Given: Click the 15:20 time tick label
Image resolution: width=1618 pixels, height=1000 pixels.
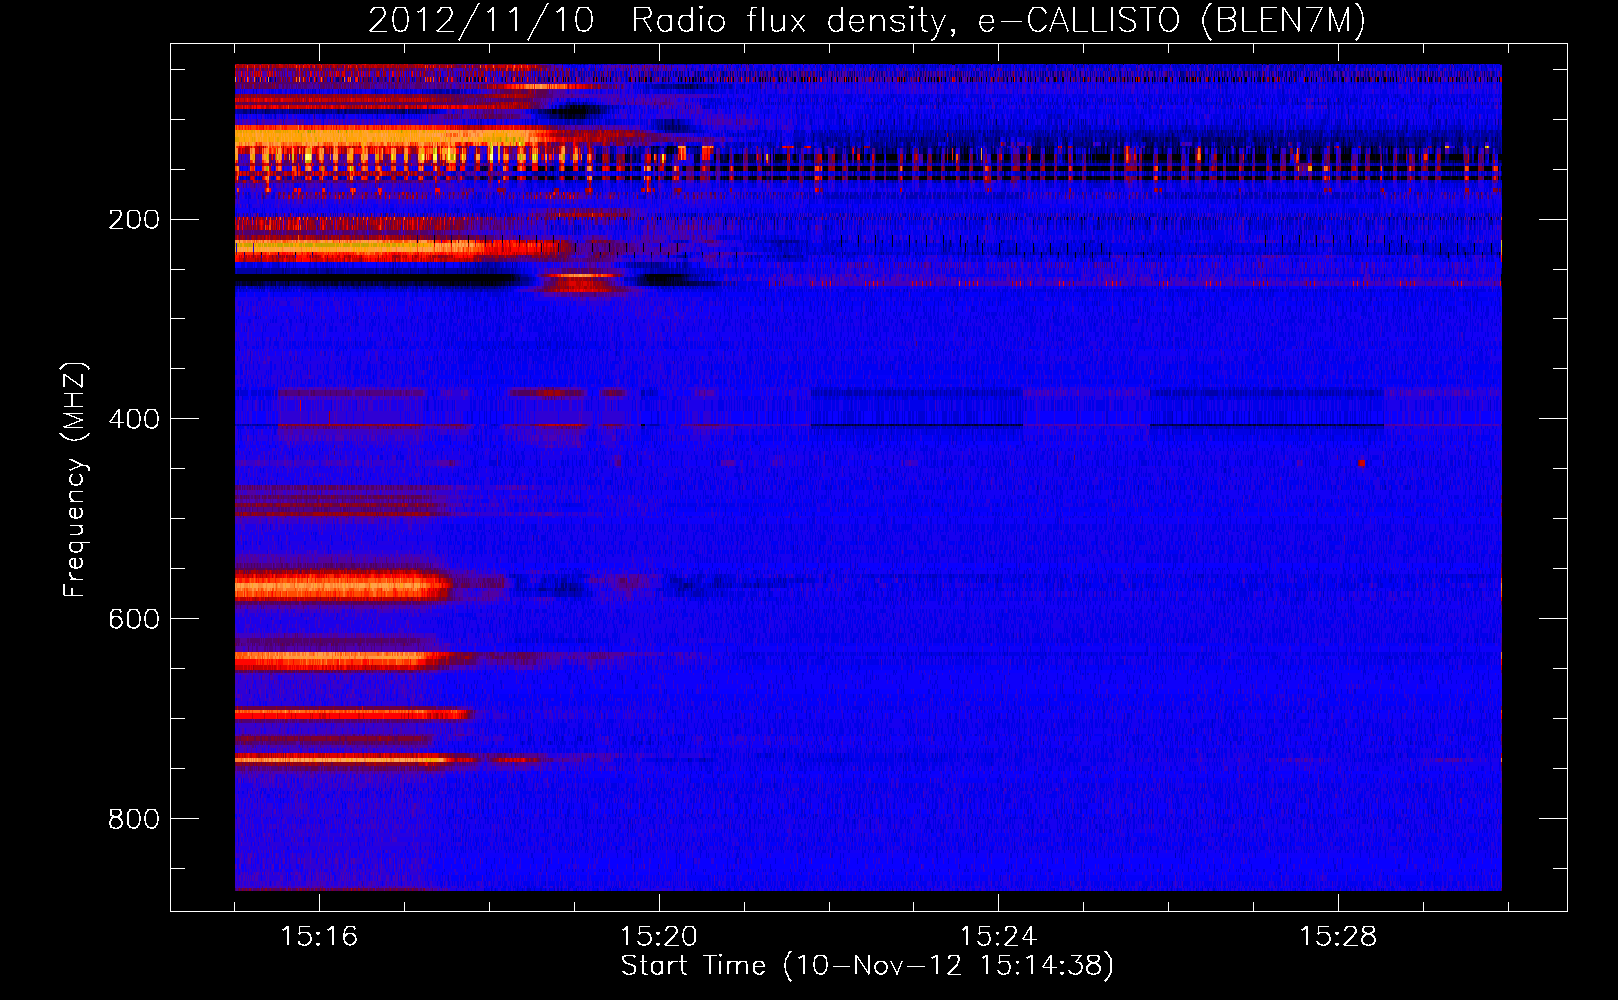Looking at the screenshot, I should [659, 937].
